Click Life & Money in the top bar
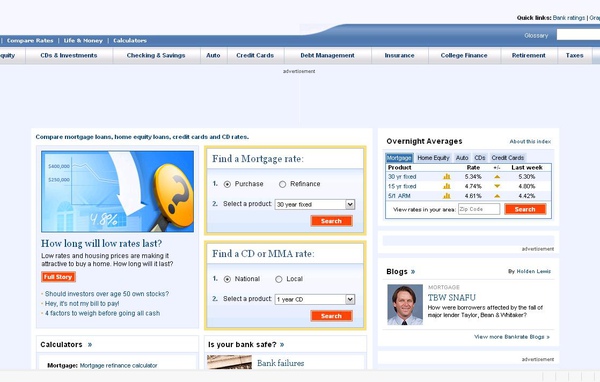Image resolution: width=600 pixels, height=382 pixels. pos(83,41)
